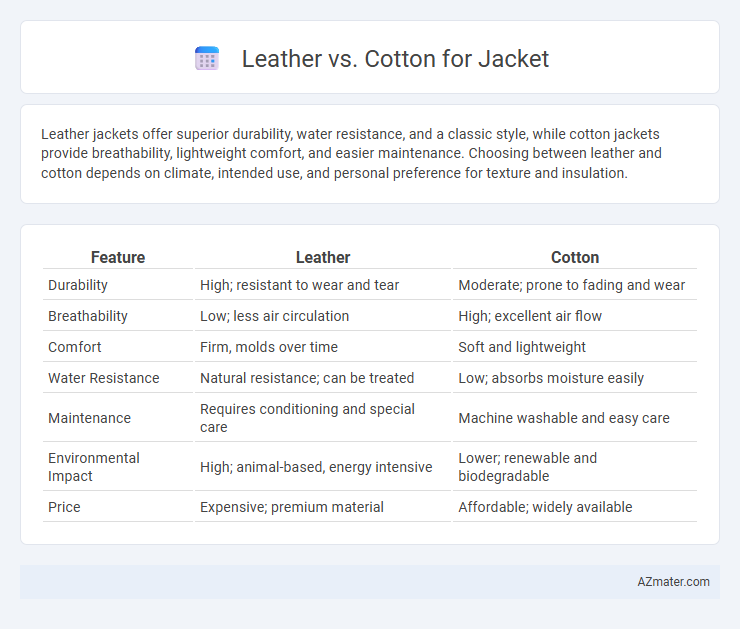Click the 'Breathability' row label

(88, 316)
